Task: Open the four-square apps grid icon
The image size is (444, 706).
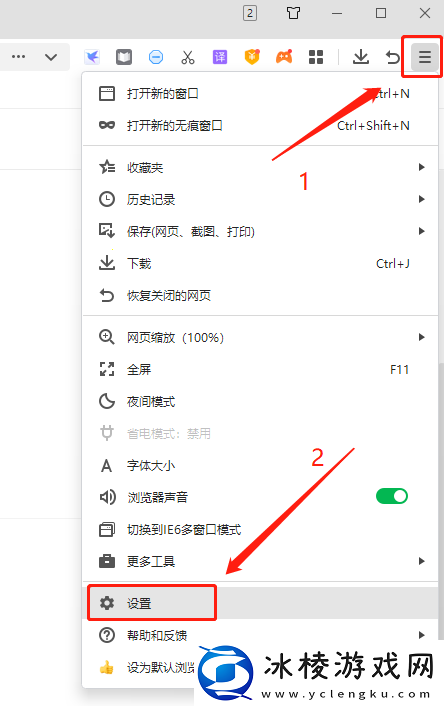Action: click(316, 57)
